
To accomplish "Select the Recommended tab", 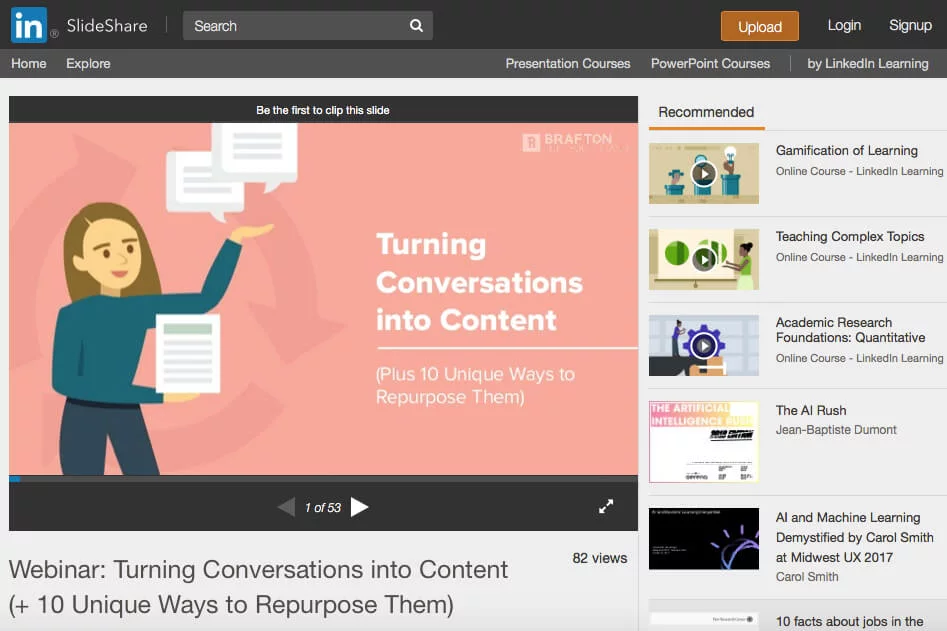I will coord(706,112).
